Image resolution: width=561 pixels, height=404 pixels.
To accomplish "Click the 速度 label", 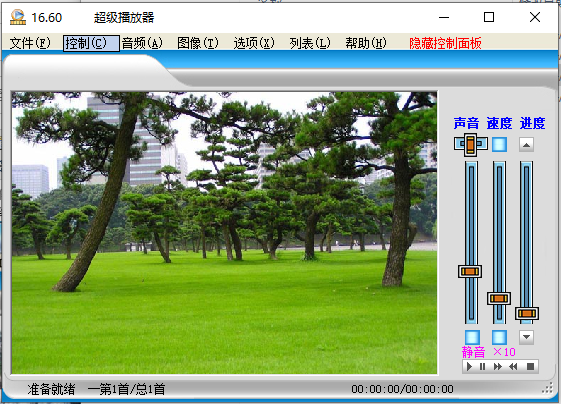I will click(x=499, y=123).
